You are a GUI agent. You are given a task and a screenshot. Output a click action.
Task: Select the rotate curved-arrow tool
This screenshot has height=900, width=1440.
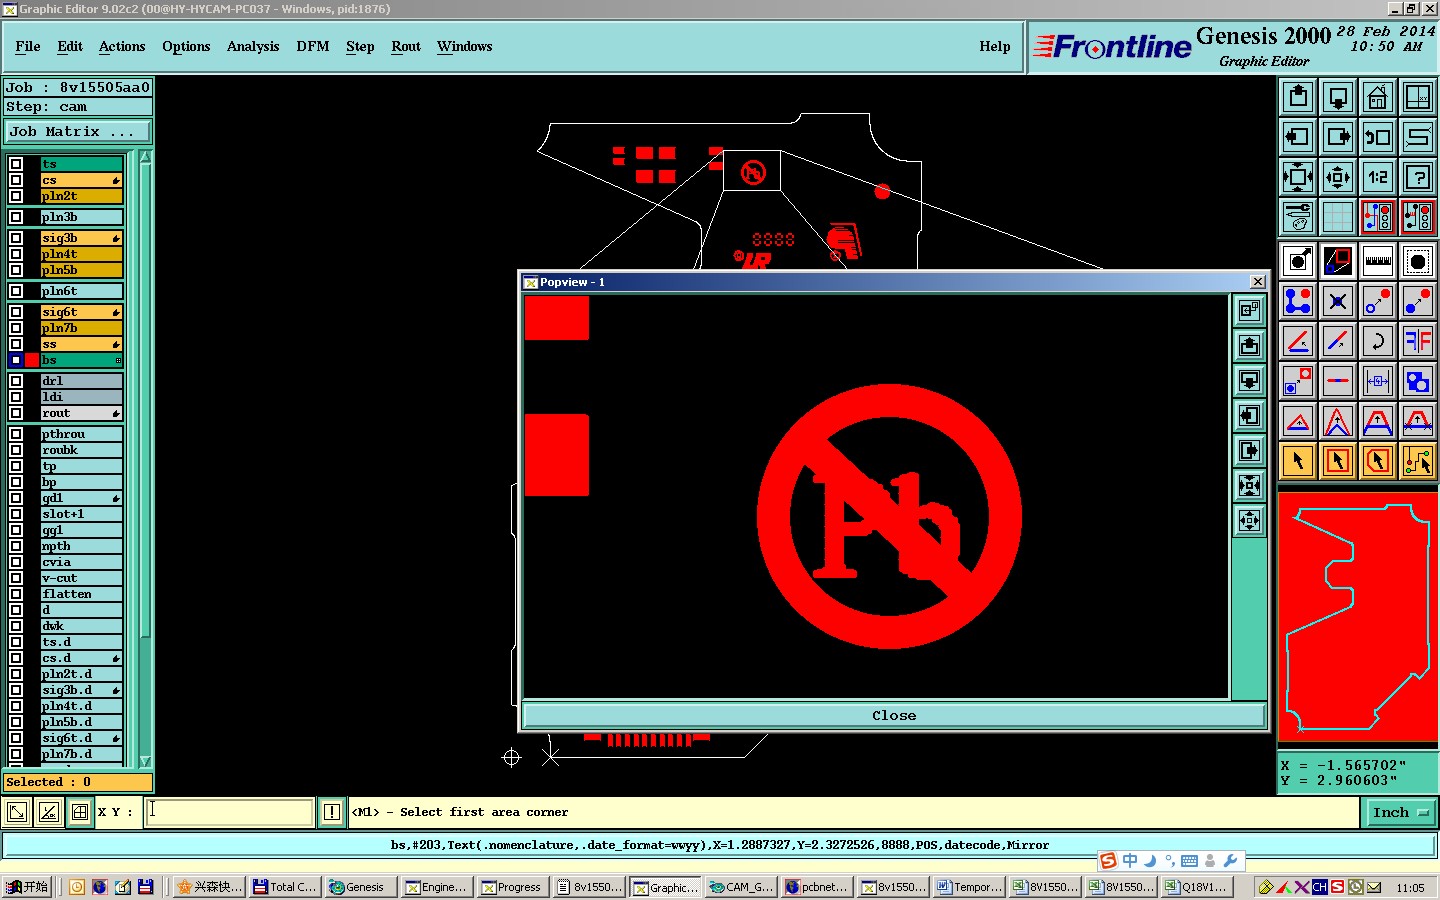1378,341
